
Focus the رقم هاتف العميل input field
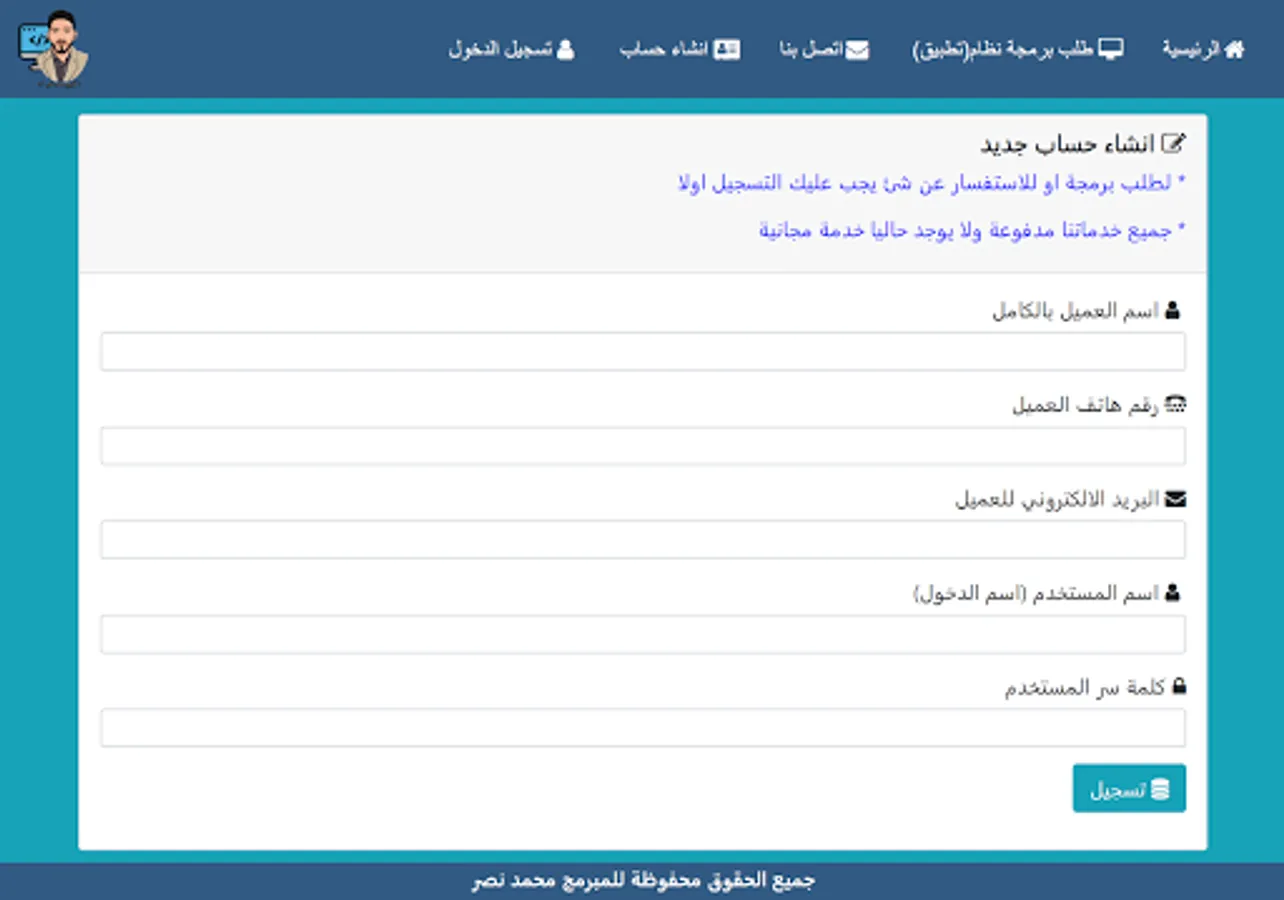tap(643, 446)
